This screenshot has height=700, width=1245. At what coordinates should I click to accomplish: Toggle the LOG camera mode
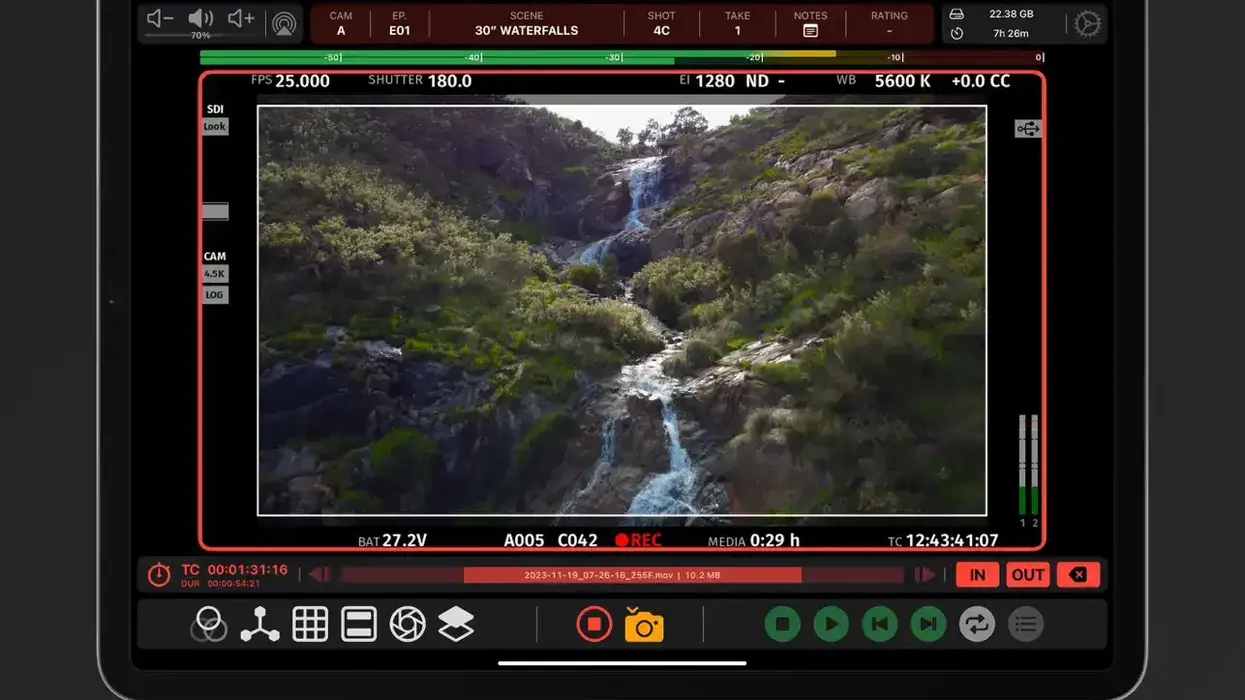(215, 295)
